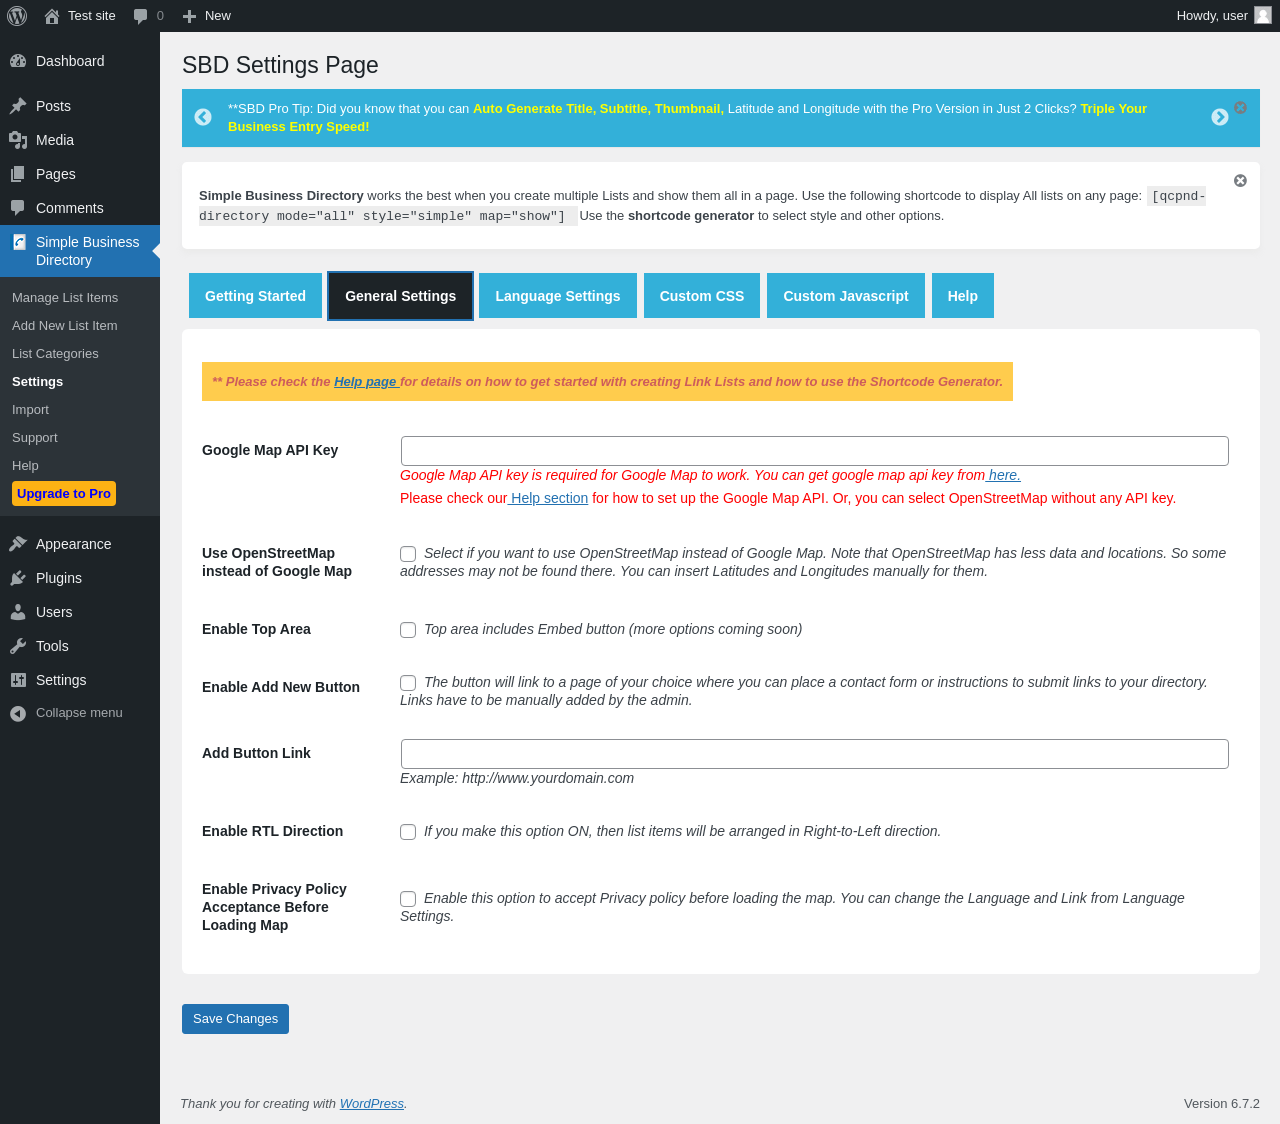Click the Collapse menu label
Screen dimensions: 1280x1124
pos(79,713)
